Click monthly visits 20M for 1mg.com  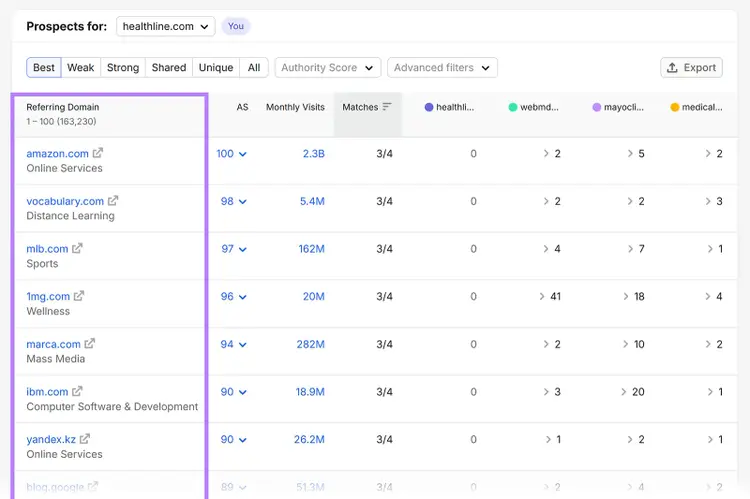(x=314, y=297)
